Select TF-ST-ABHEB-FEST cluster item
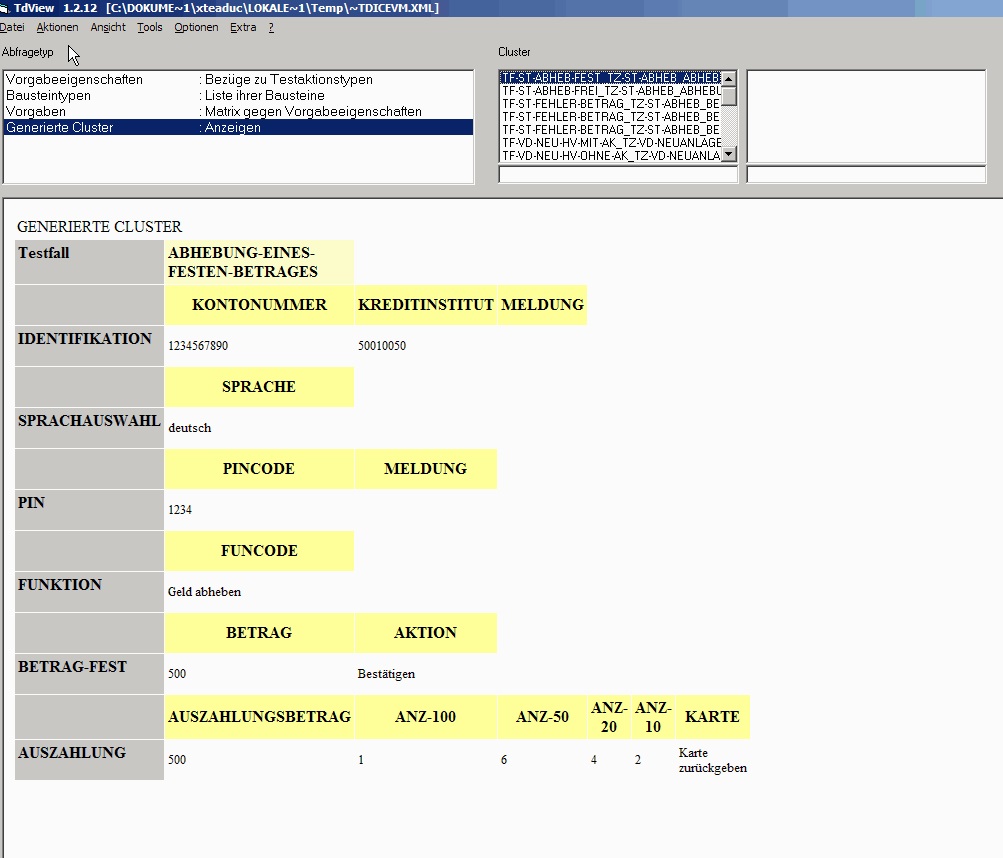This screenshot has width=1003, height=858. [610, 77]
